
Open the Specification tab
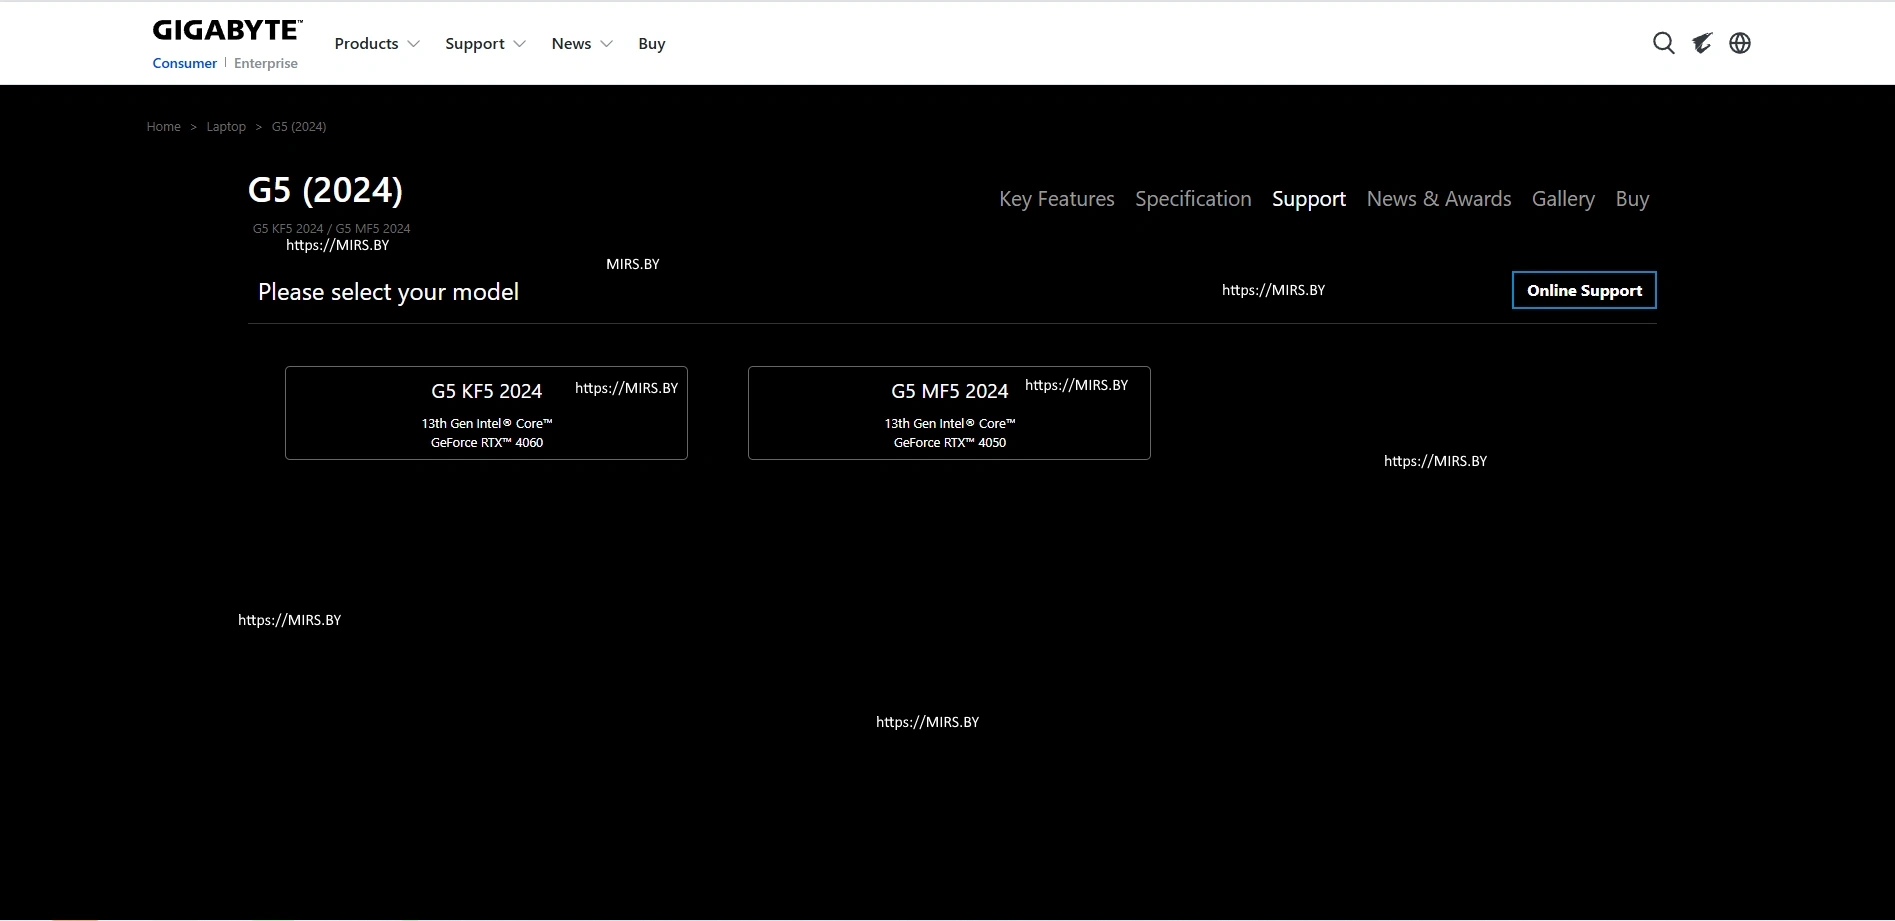[x=1193, y=199]
